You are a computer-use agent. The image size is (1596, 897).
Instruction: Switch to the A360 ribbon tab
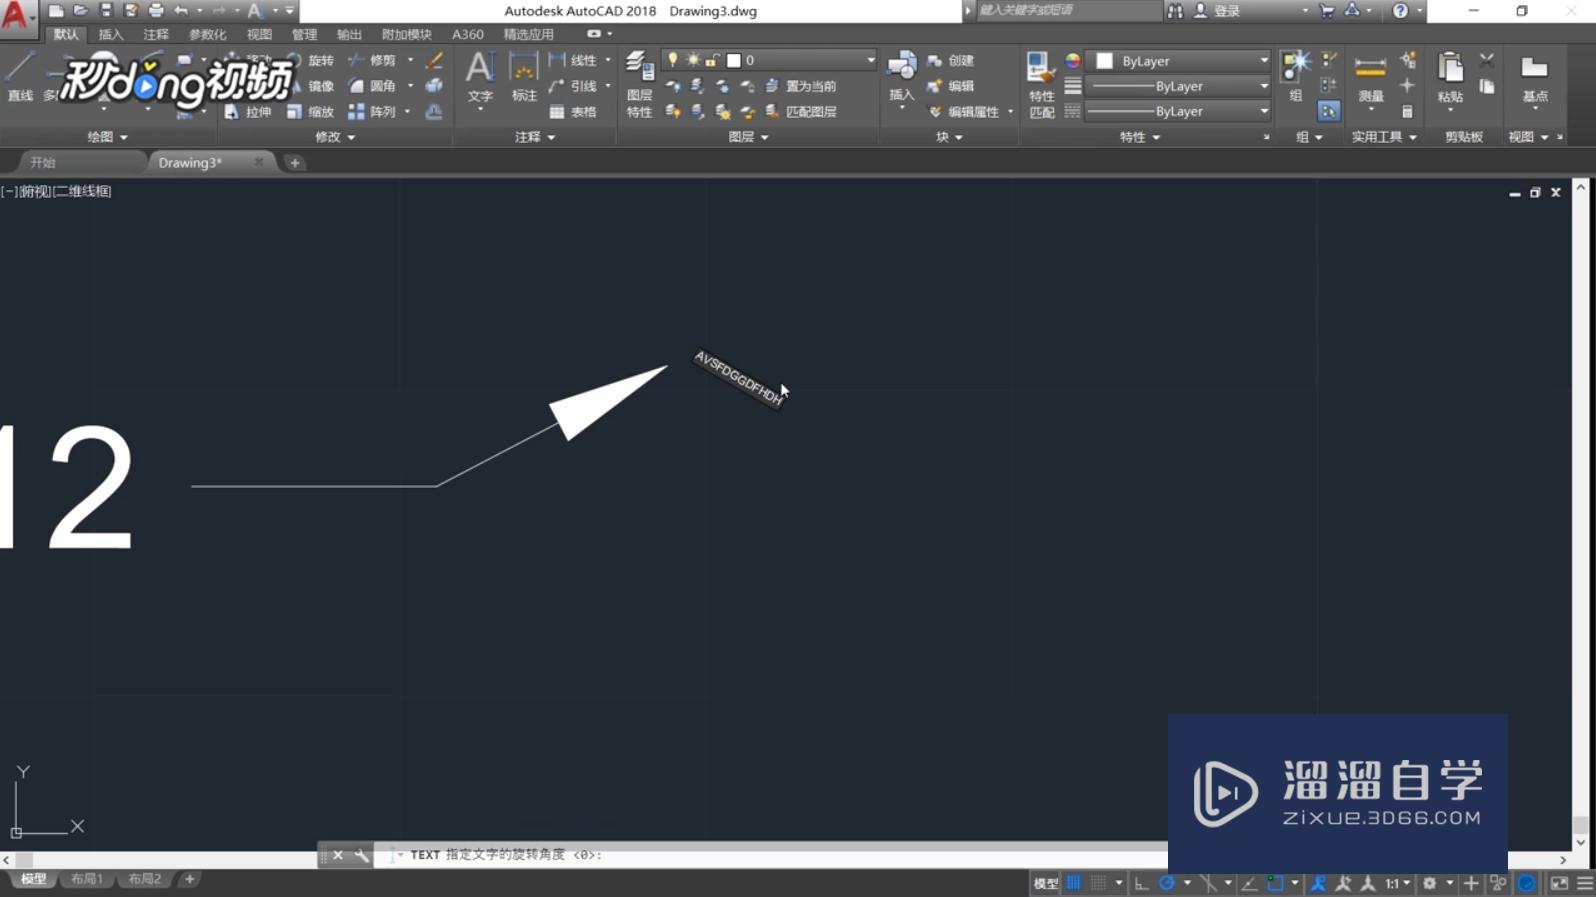tap(467, 34)
